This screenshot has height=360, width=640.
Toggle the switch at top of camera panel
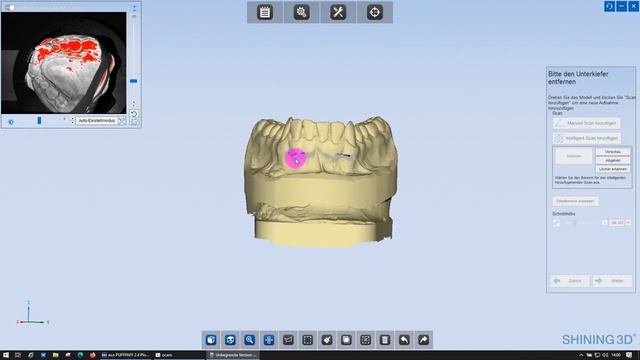pyautogui.click(x=10, y=7)
